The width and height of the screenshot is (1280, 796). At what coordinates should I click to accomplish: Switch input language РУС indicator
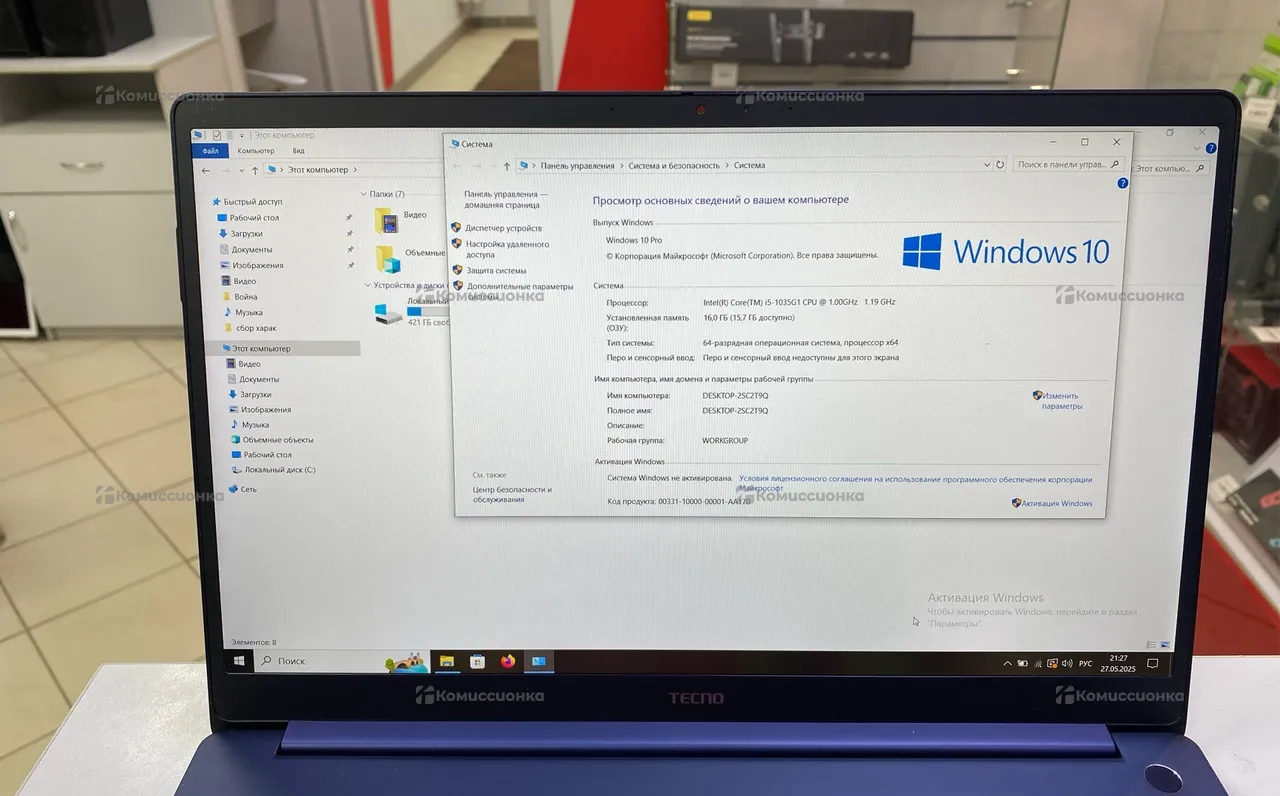(1085, 663)
